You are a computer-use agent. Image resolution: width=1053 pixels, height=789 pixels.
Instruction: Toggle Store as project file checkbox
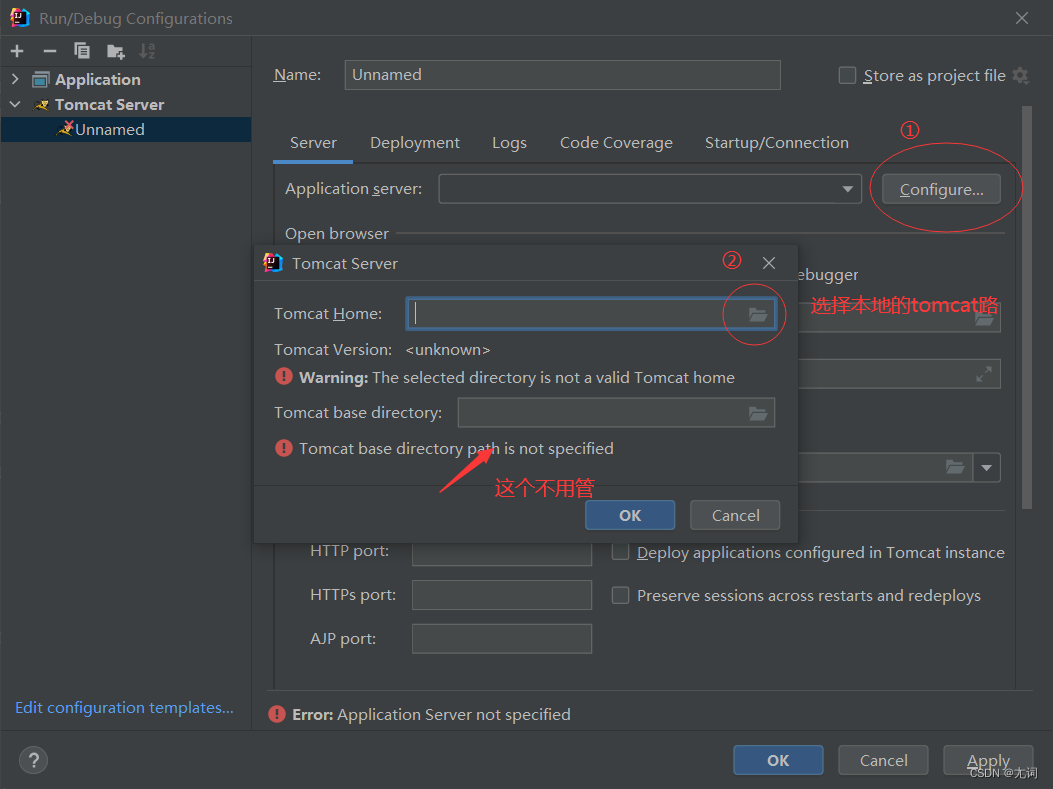coord(848,75)
